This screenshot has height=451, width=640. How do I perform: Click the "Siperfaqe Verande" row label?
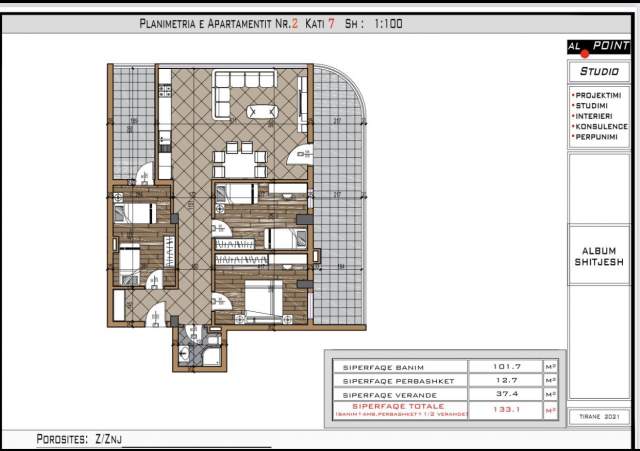click(x=389, y=395)
